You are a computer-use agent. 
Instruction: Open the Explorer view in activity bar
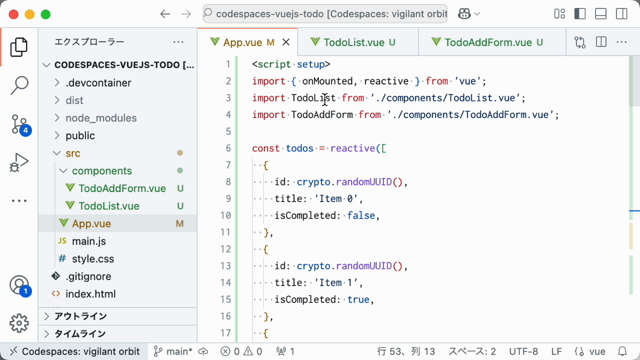pos(19,47)
